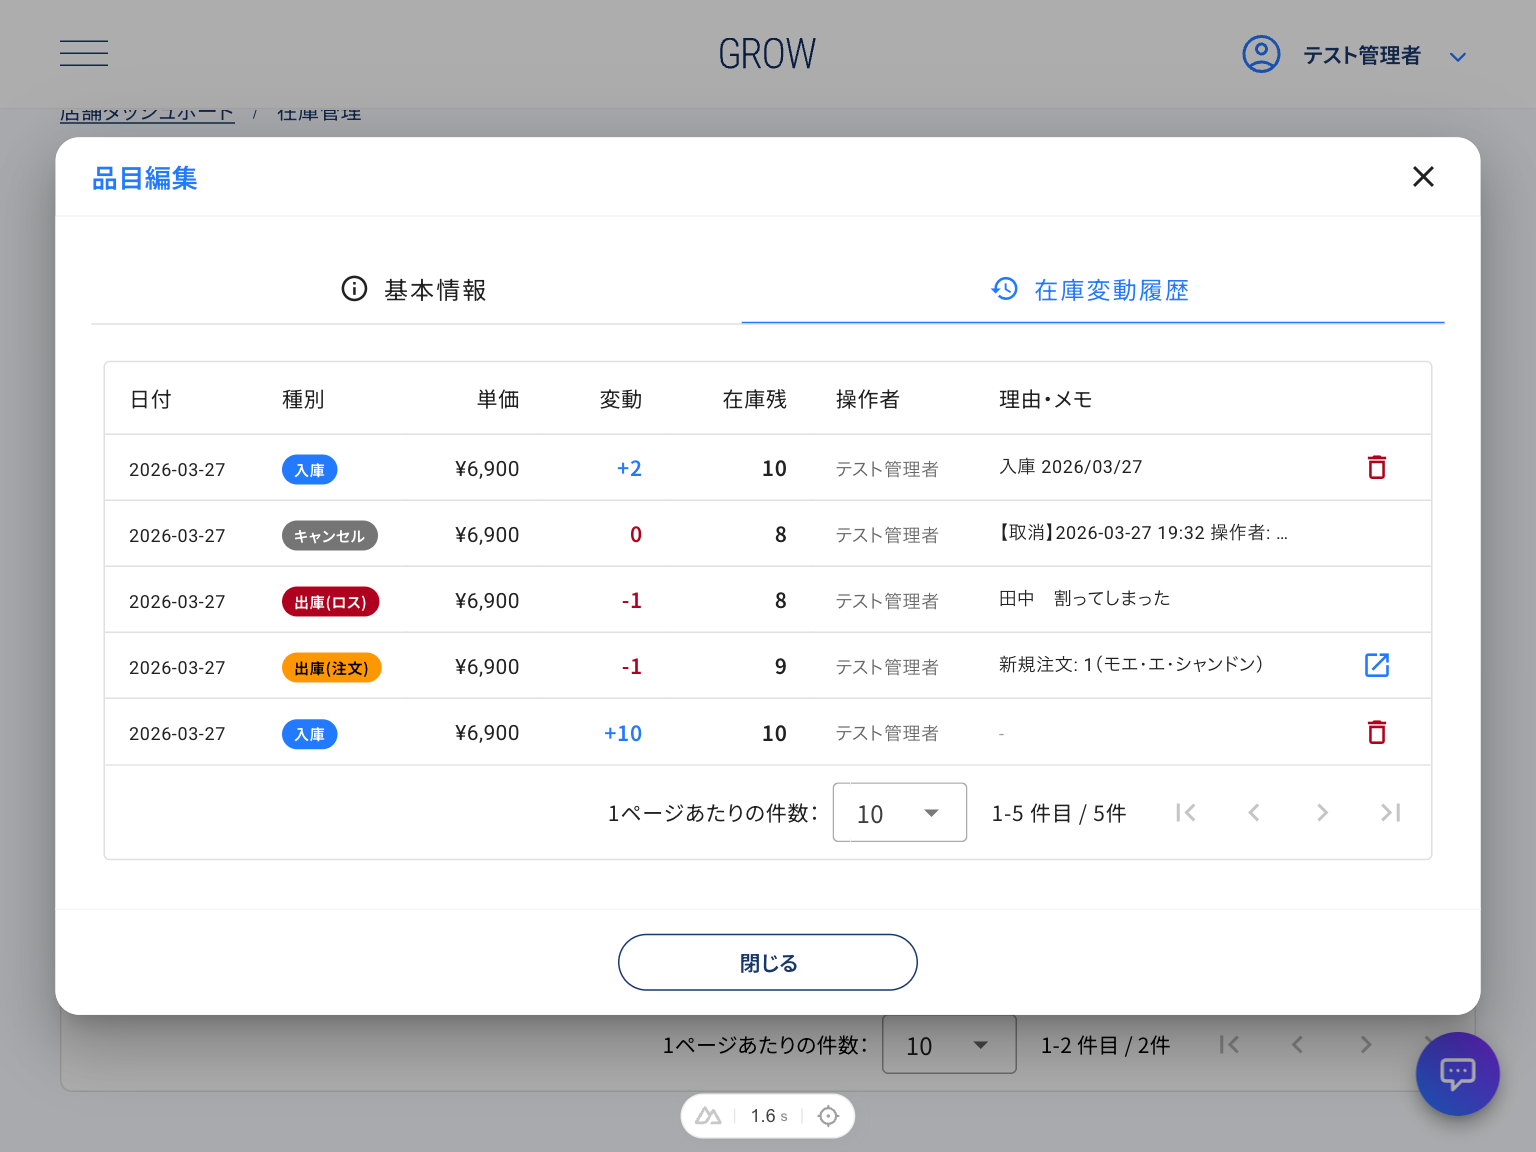
Task: Delete the top 入庫 +2 history entry
Action: coord(1377,467)
